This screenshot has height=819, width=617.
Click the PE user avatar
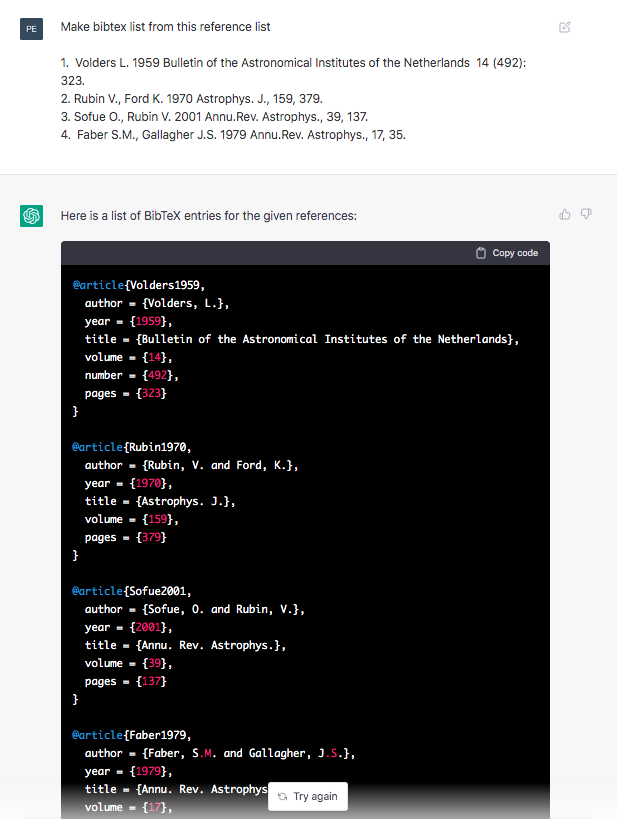point(31,29)
